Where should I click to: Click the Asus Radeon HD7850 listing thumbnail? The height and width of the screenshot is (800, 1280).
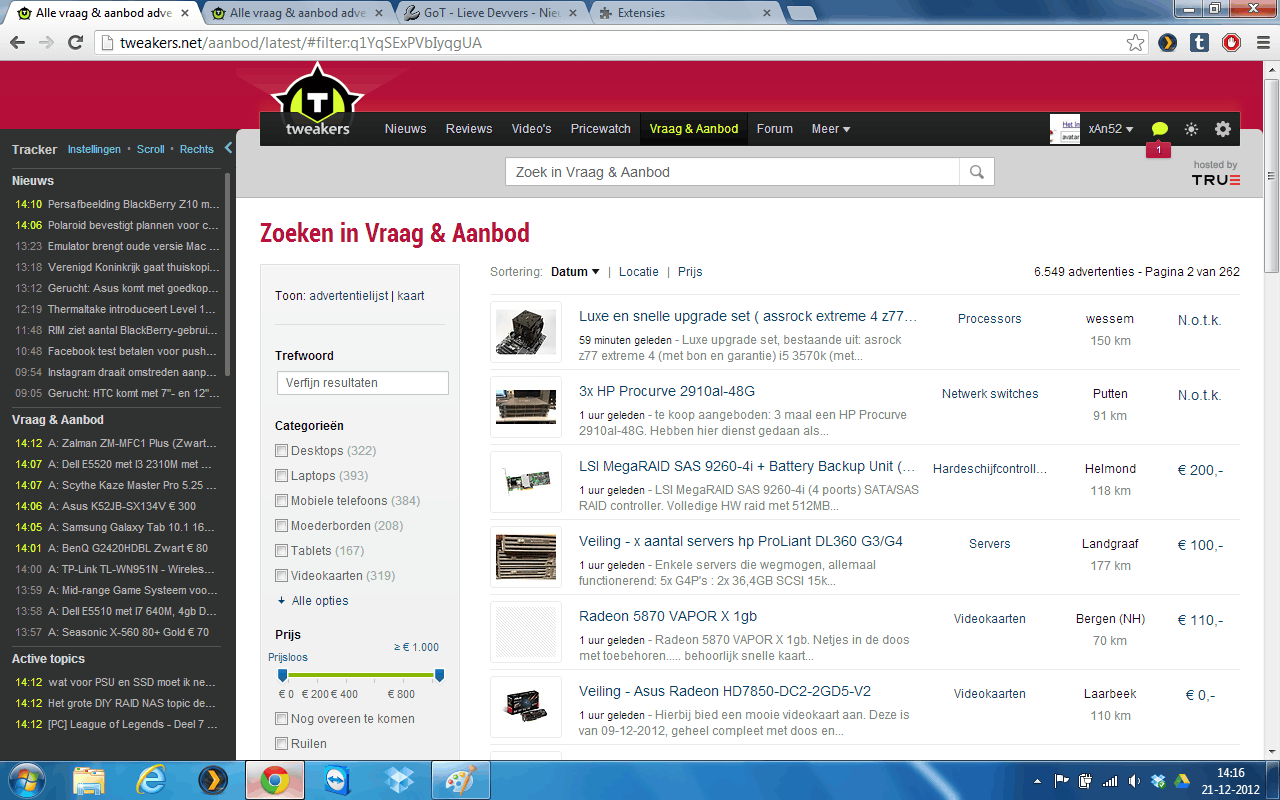(x=526, y=707)
